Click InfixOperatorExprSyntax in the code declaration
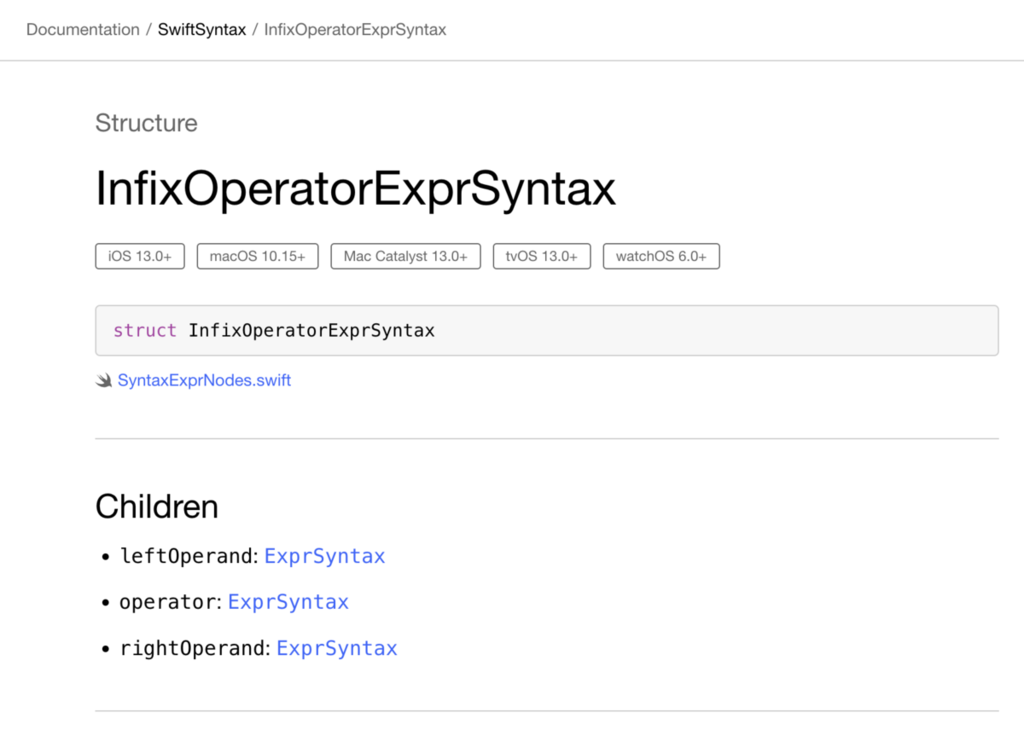Screen dimensions: 1024x730 [x=312, y=330]
